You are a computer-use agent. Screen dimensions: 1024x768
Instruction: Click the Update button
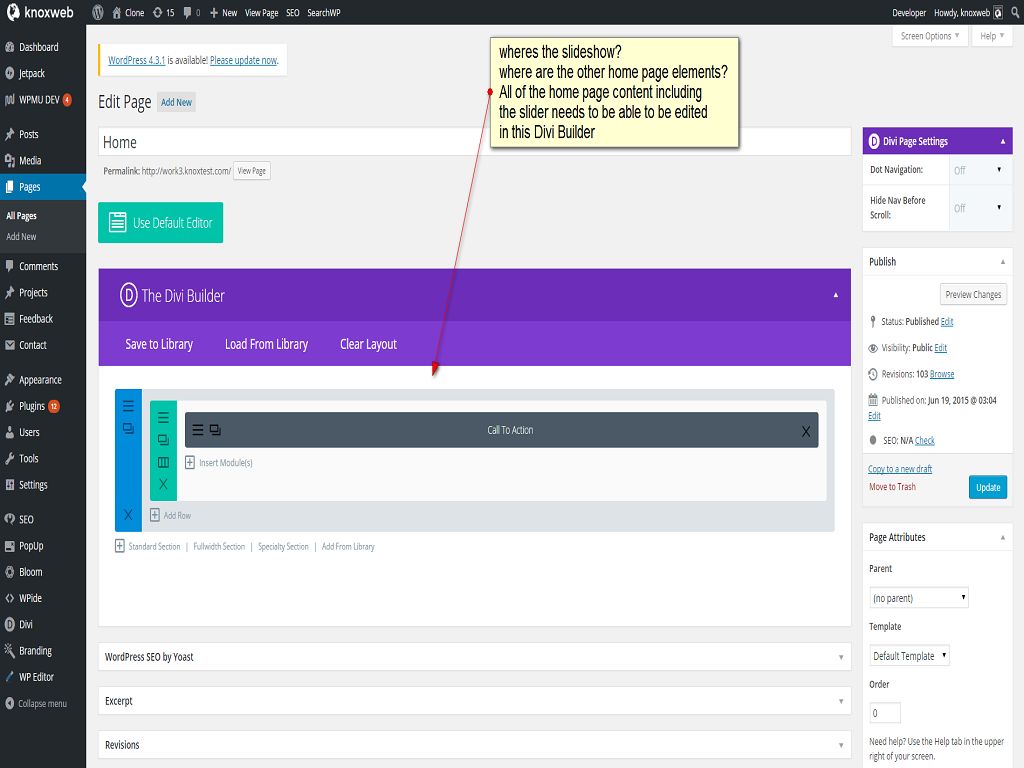[x=987, y=487]
